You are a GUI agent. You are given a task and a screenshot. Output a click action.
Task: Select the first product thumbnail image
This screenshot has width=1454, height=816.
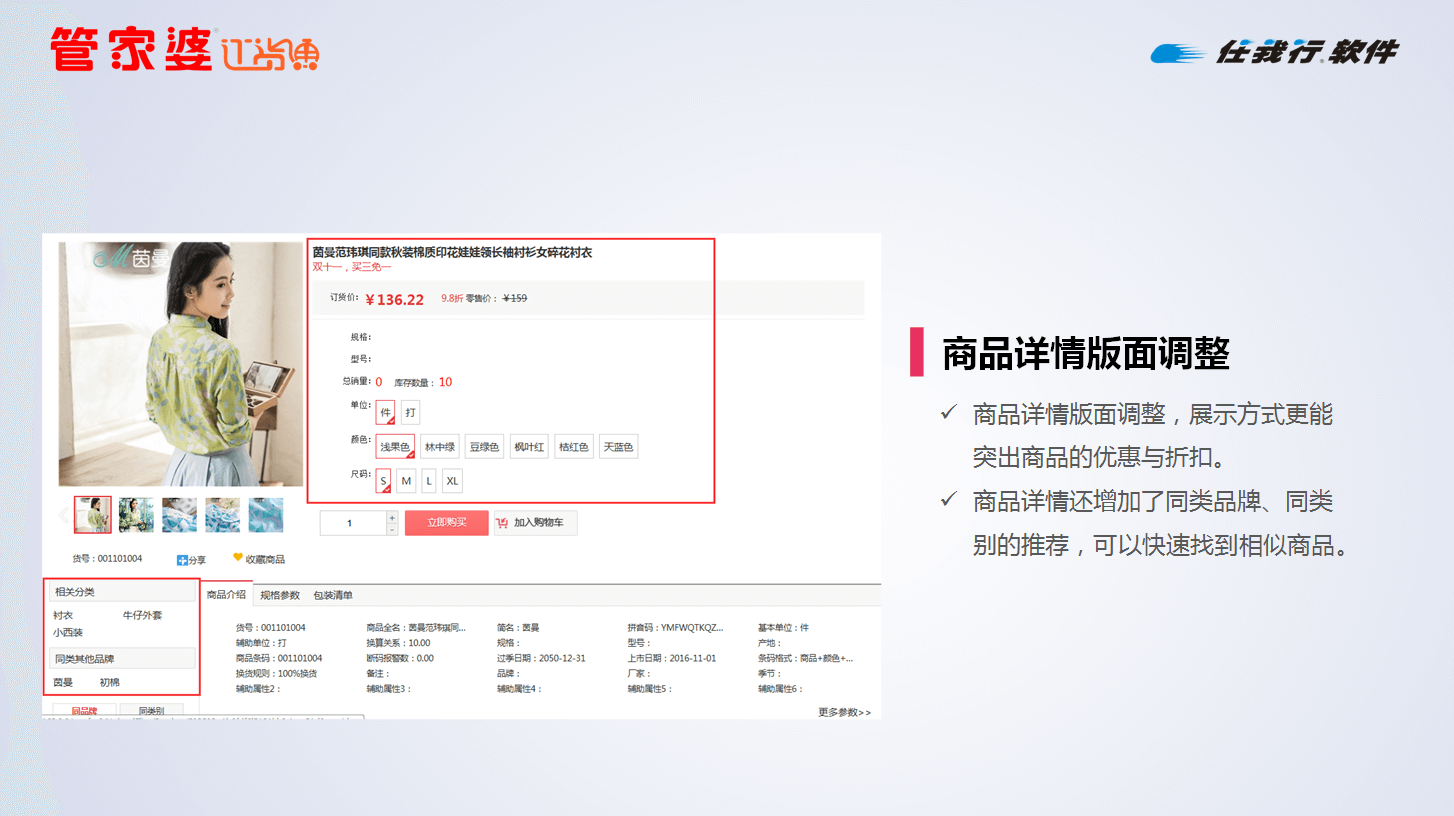click(x=93, y=515)
